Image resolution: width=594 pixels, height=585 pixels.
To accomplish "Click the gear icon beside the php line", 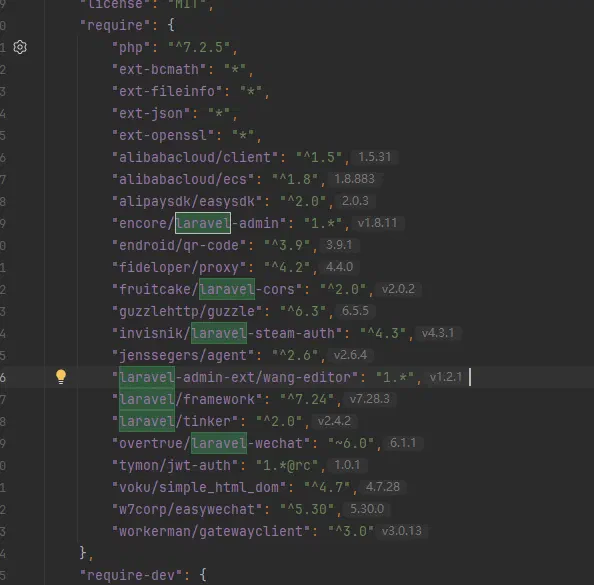I will (20, 47).
